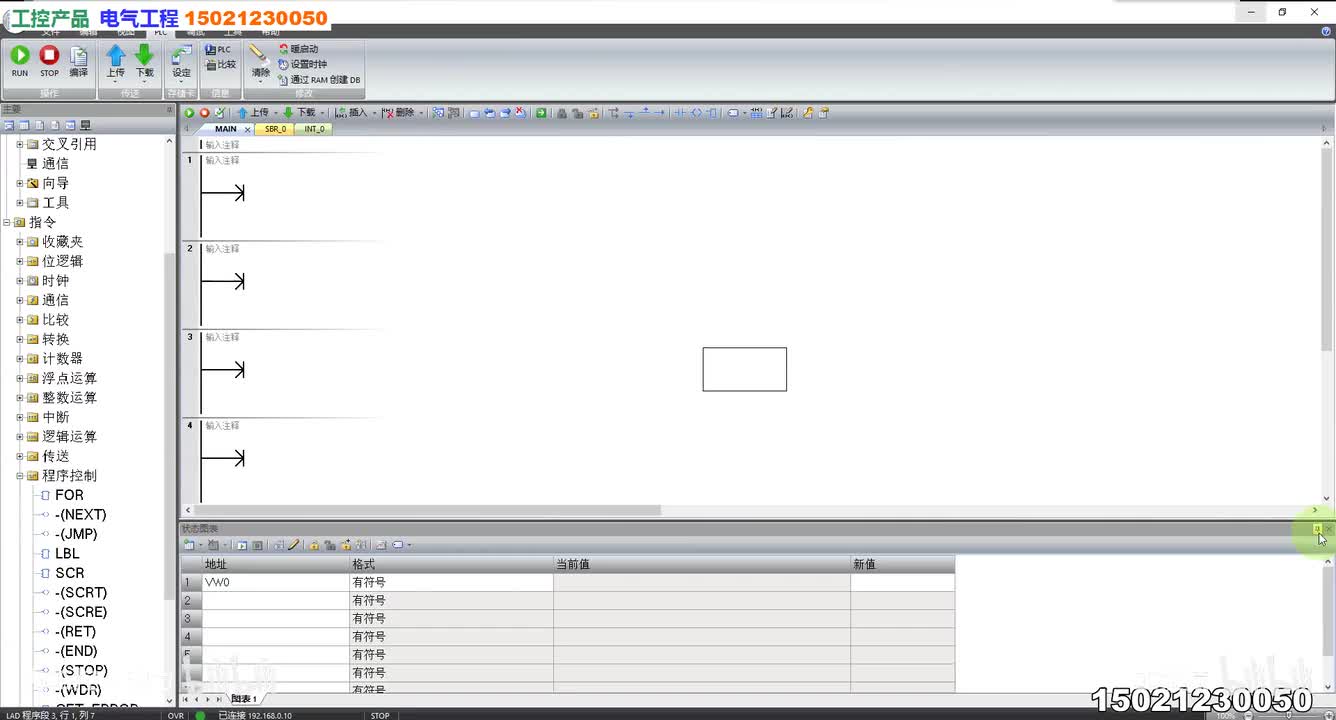
Task: Select the 图表 1 chart tab
Action: click(243, 699)
